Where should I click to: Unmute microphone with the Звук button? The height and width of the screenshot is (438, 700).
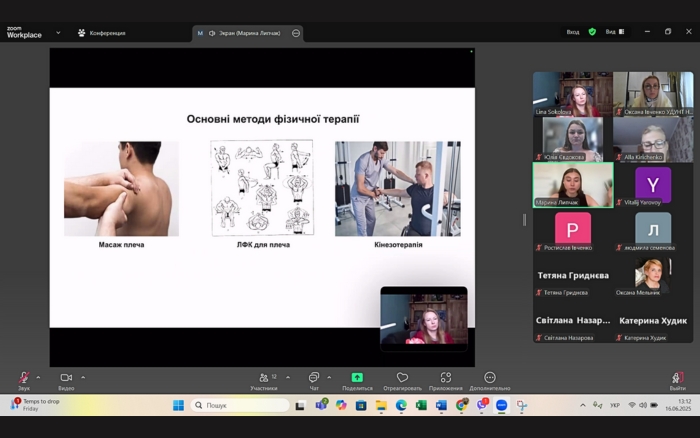tap(23, 379)
